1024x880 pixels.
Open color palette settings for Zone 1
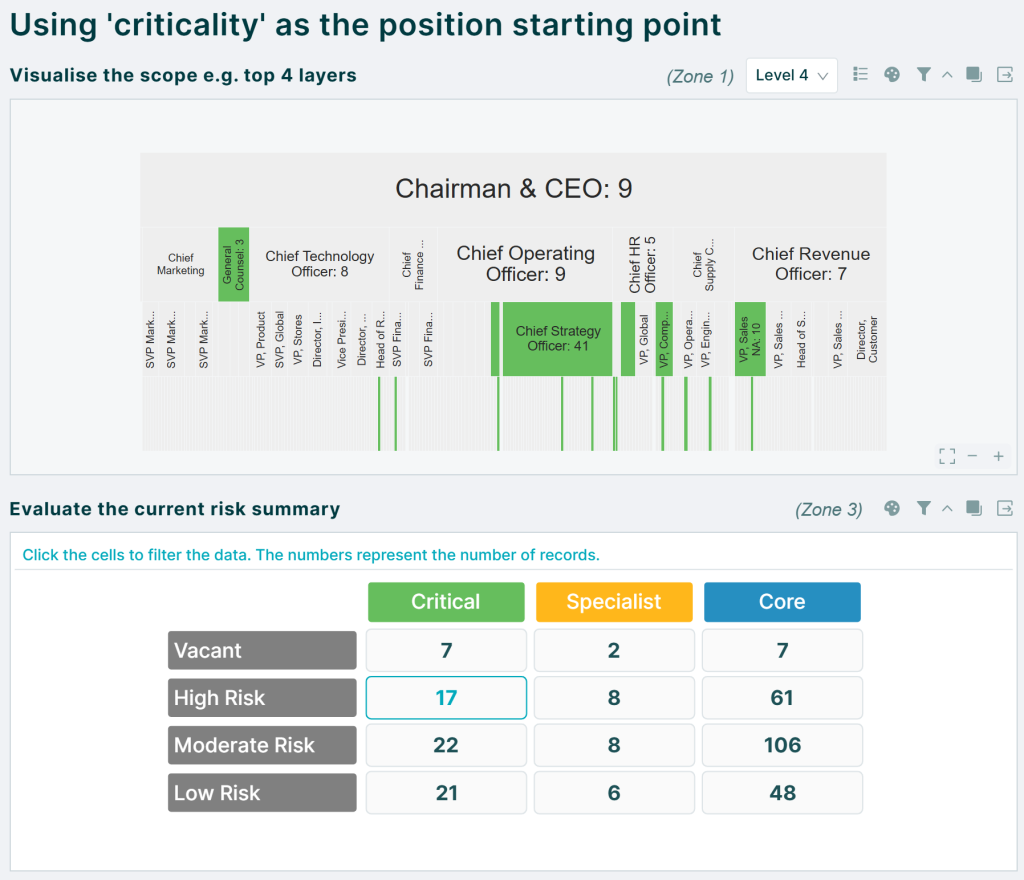click(891, 74)
